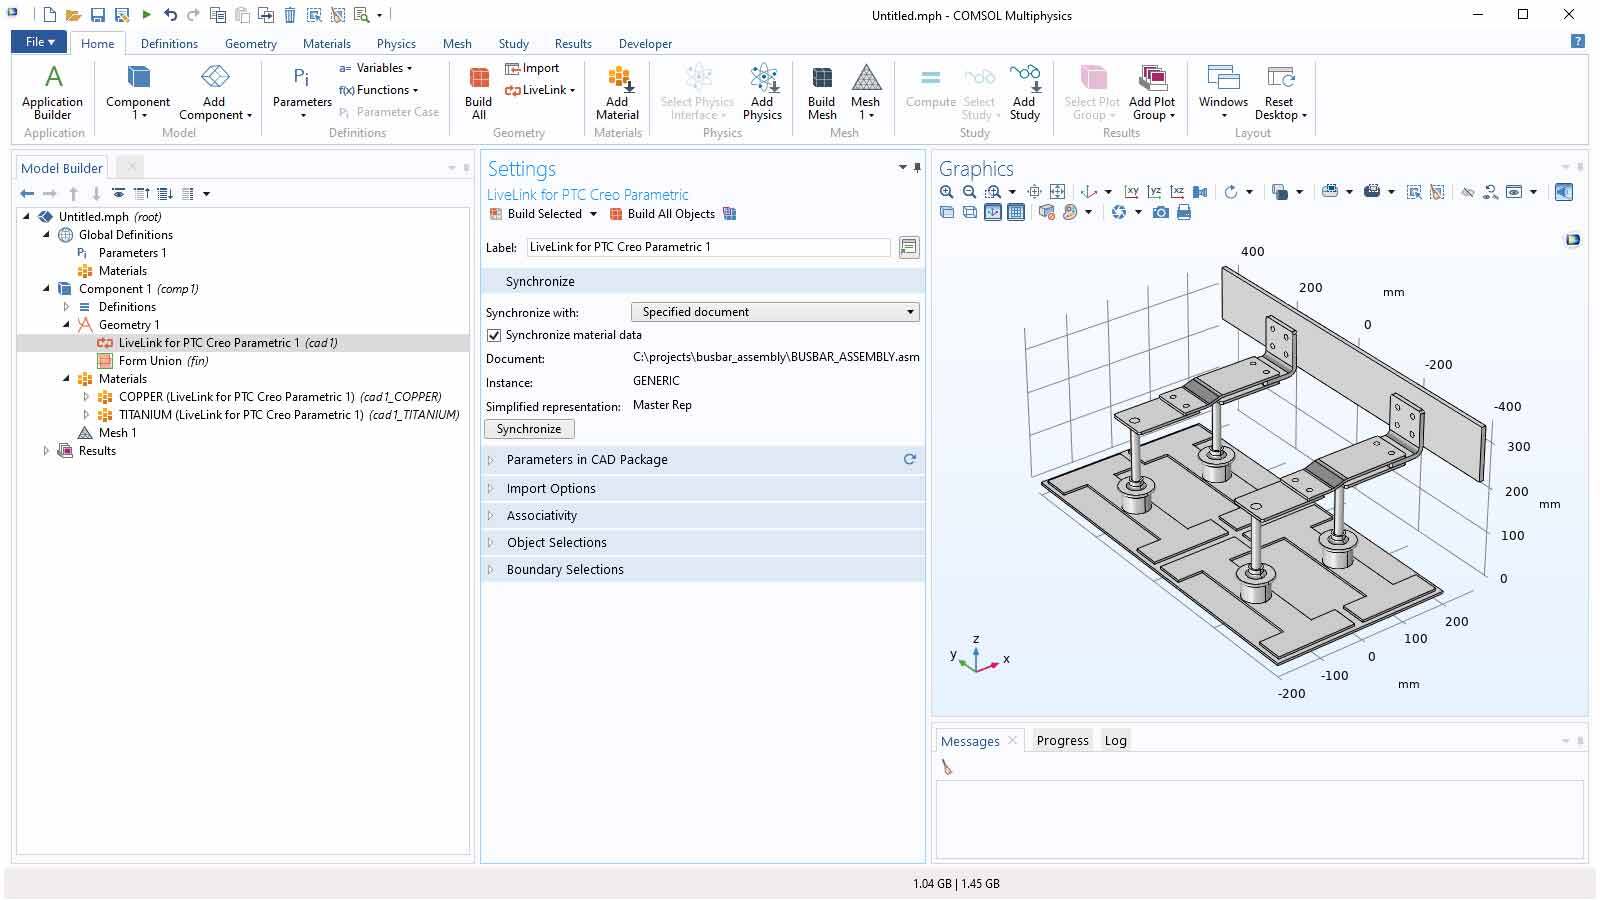
Task: Uncheck Synchronize material data
Action: [x=494, y=335]
